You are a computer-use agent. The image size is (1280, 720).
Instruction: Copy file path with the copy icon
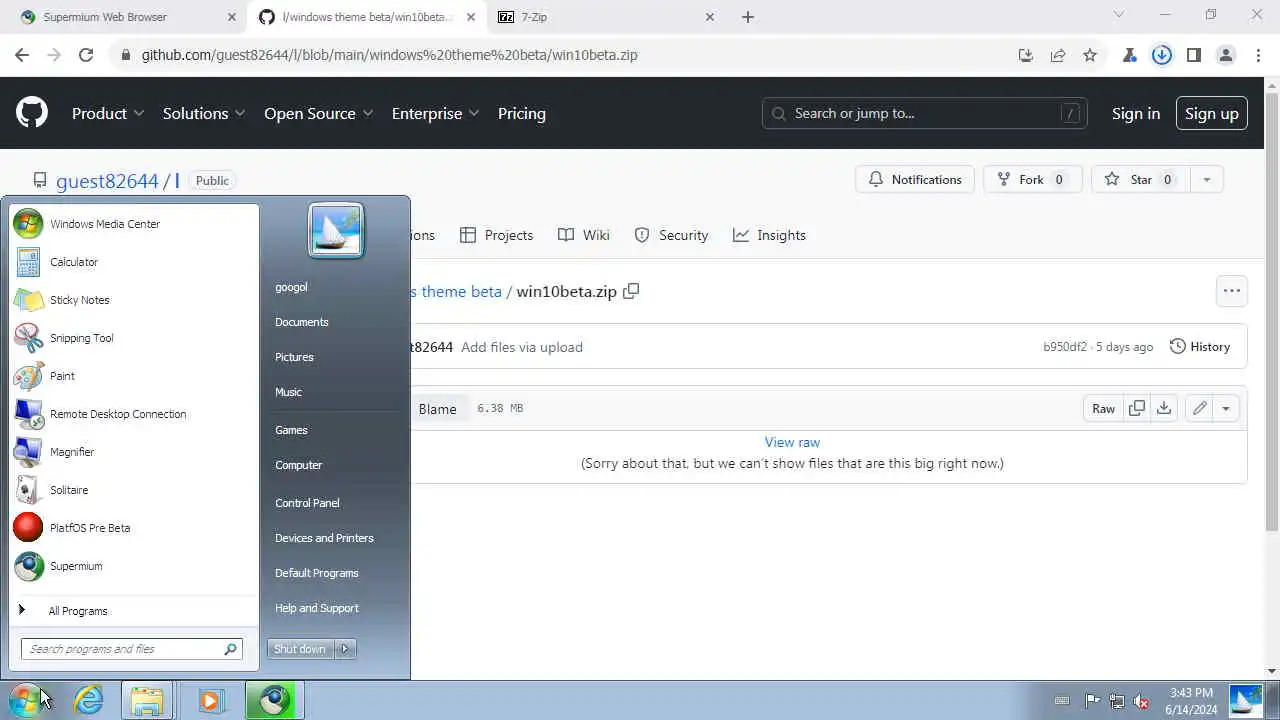(x=631, y=291)
